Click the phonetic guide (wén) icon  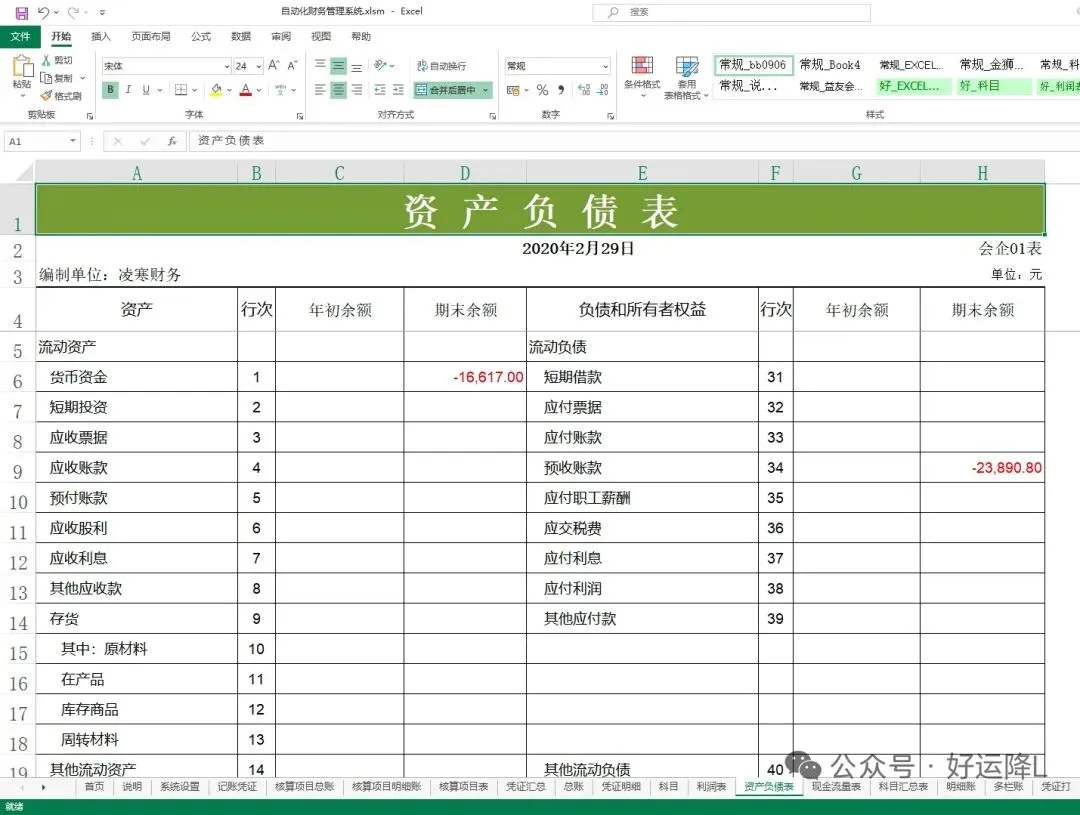click(280, 90)
